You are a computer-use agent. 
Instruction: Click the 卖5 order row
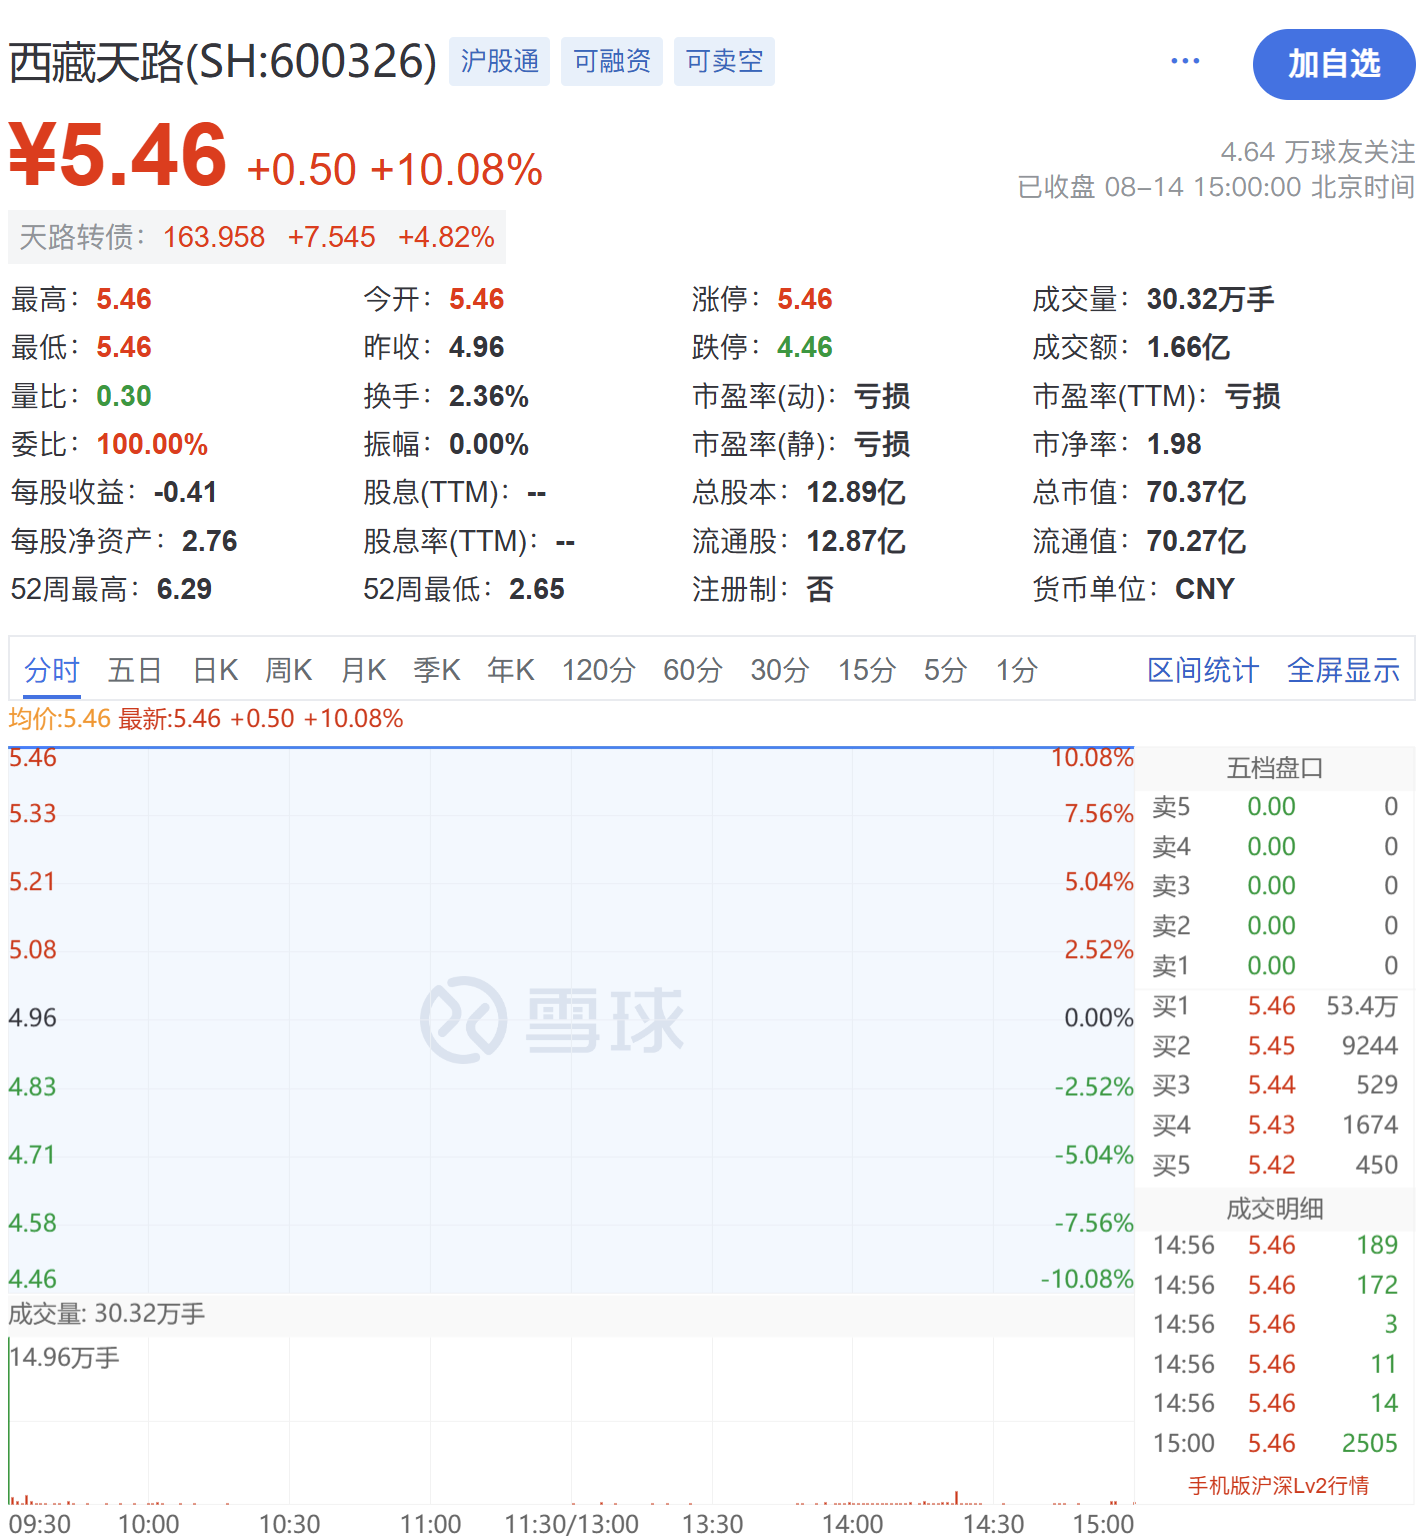1275,807
